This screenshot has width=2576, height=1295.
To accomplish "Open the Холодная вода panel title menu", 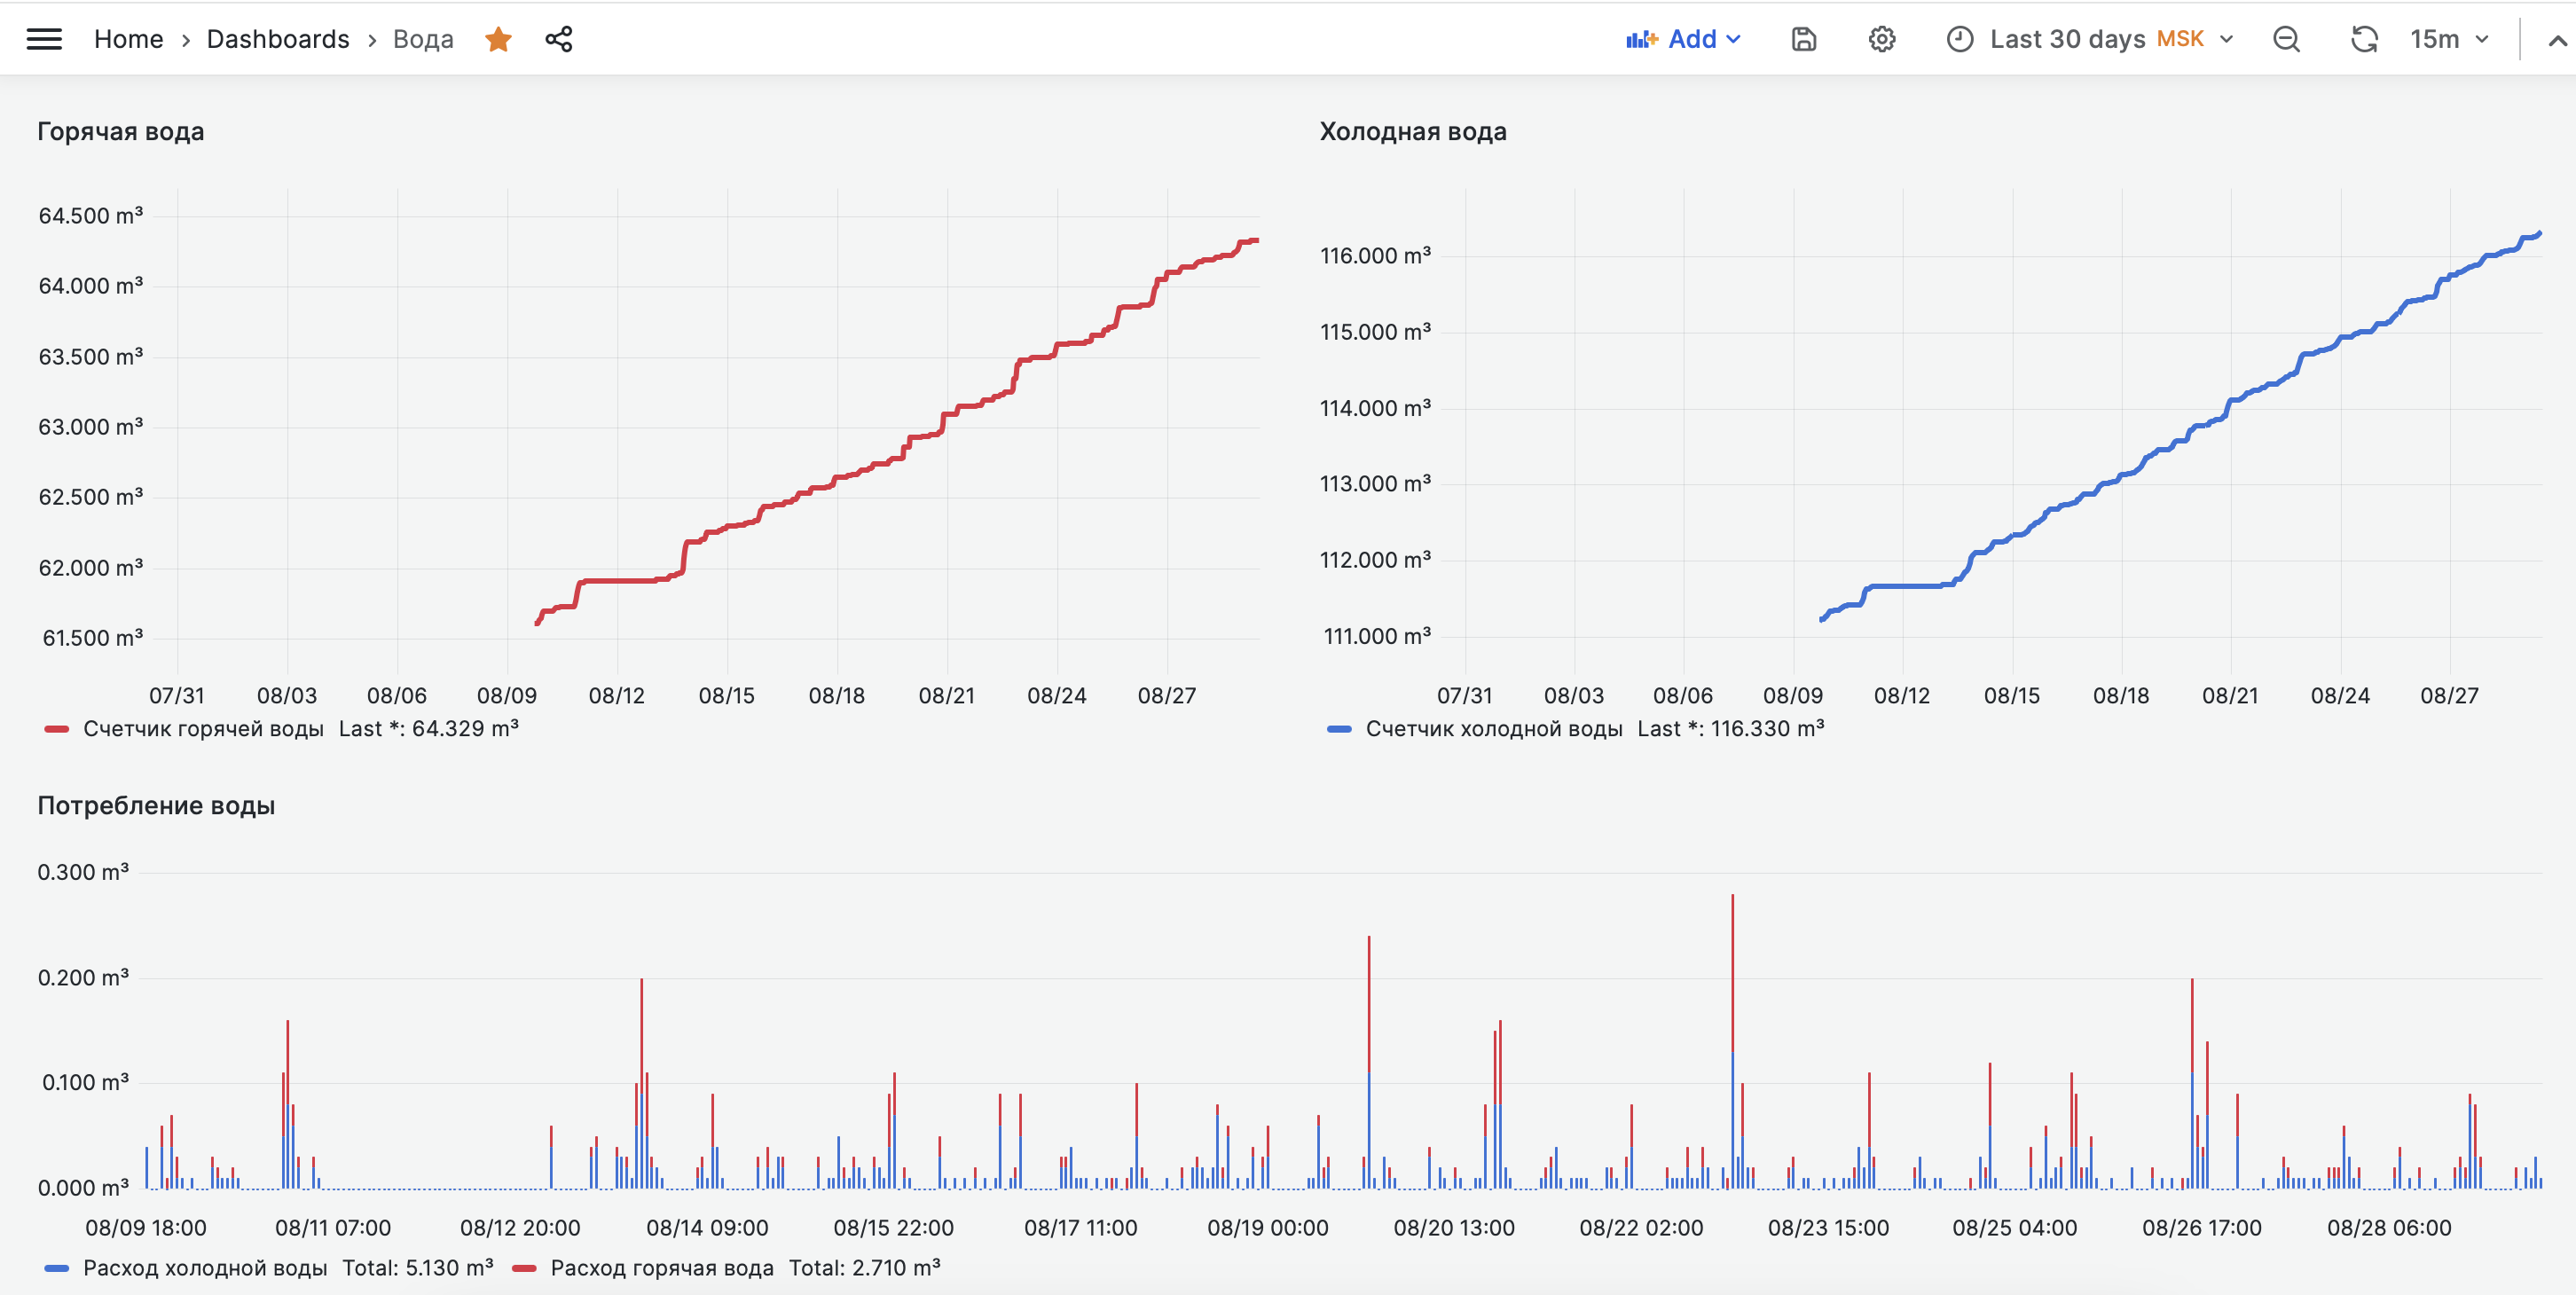I will tap(1412, 131).
